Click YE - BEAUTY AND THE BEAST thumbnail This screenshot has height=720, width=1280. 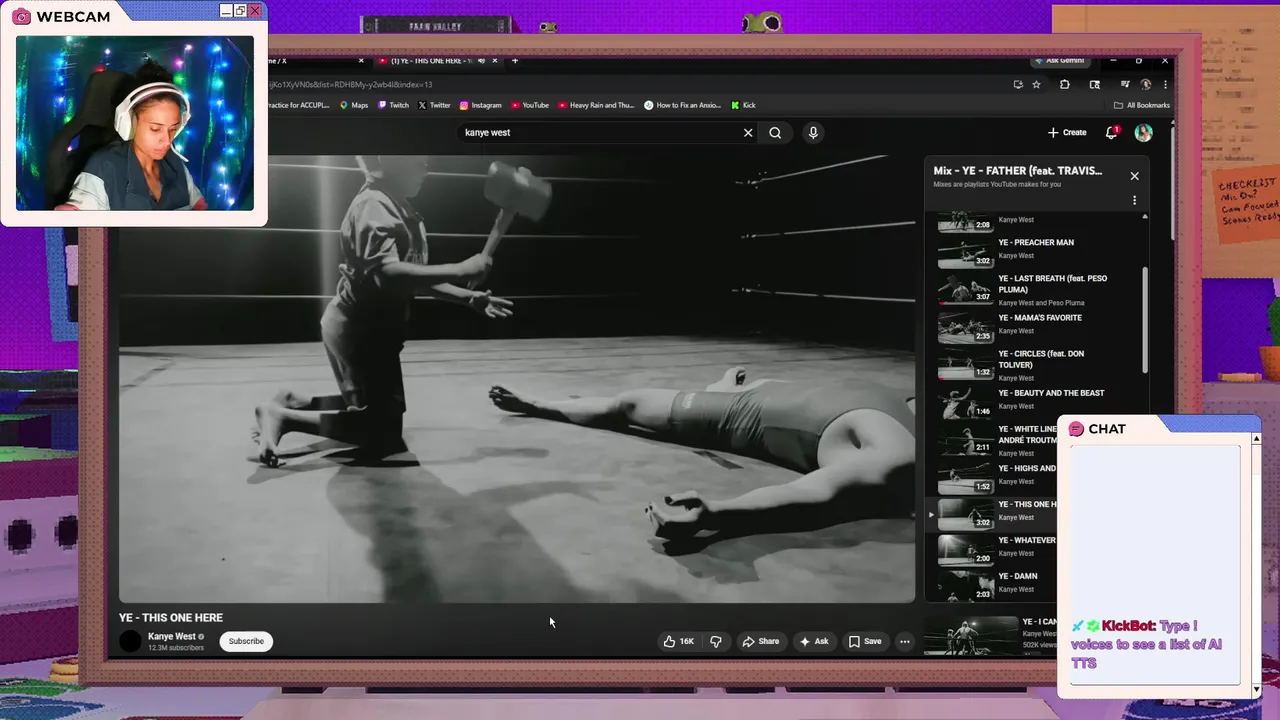(965, 403)
